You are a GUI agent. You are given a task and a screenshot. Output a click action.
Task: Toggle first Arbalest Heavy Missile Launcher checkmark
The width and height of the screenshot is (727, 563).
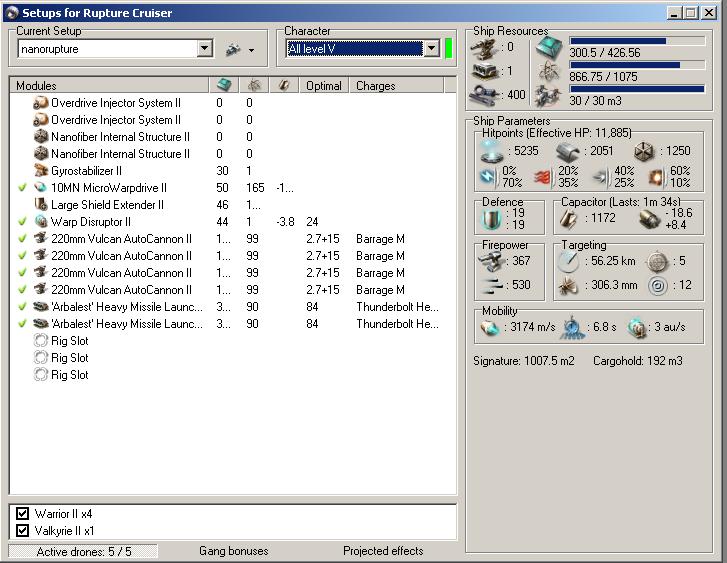(x=22, y=307)
